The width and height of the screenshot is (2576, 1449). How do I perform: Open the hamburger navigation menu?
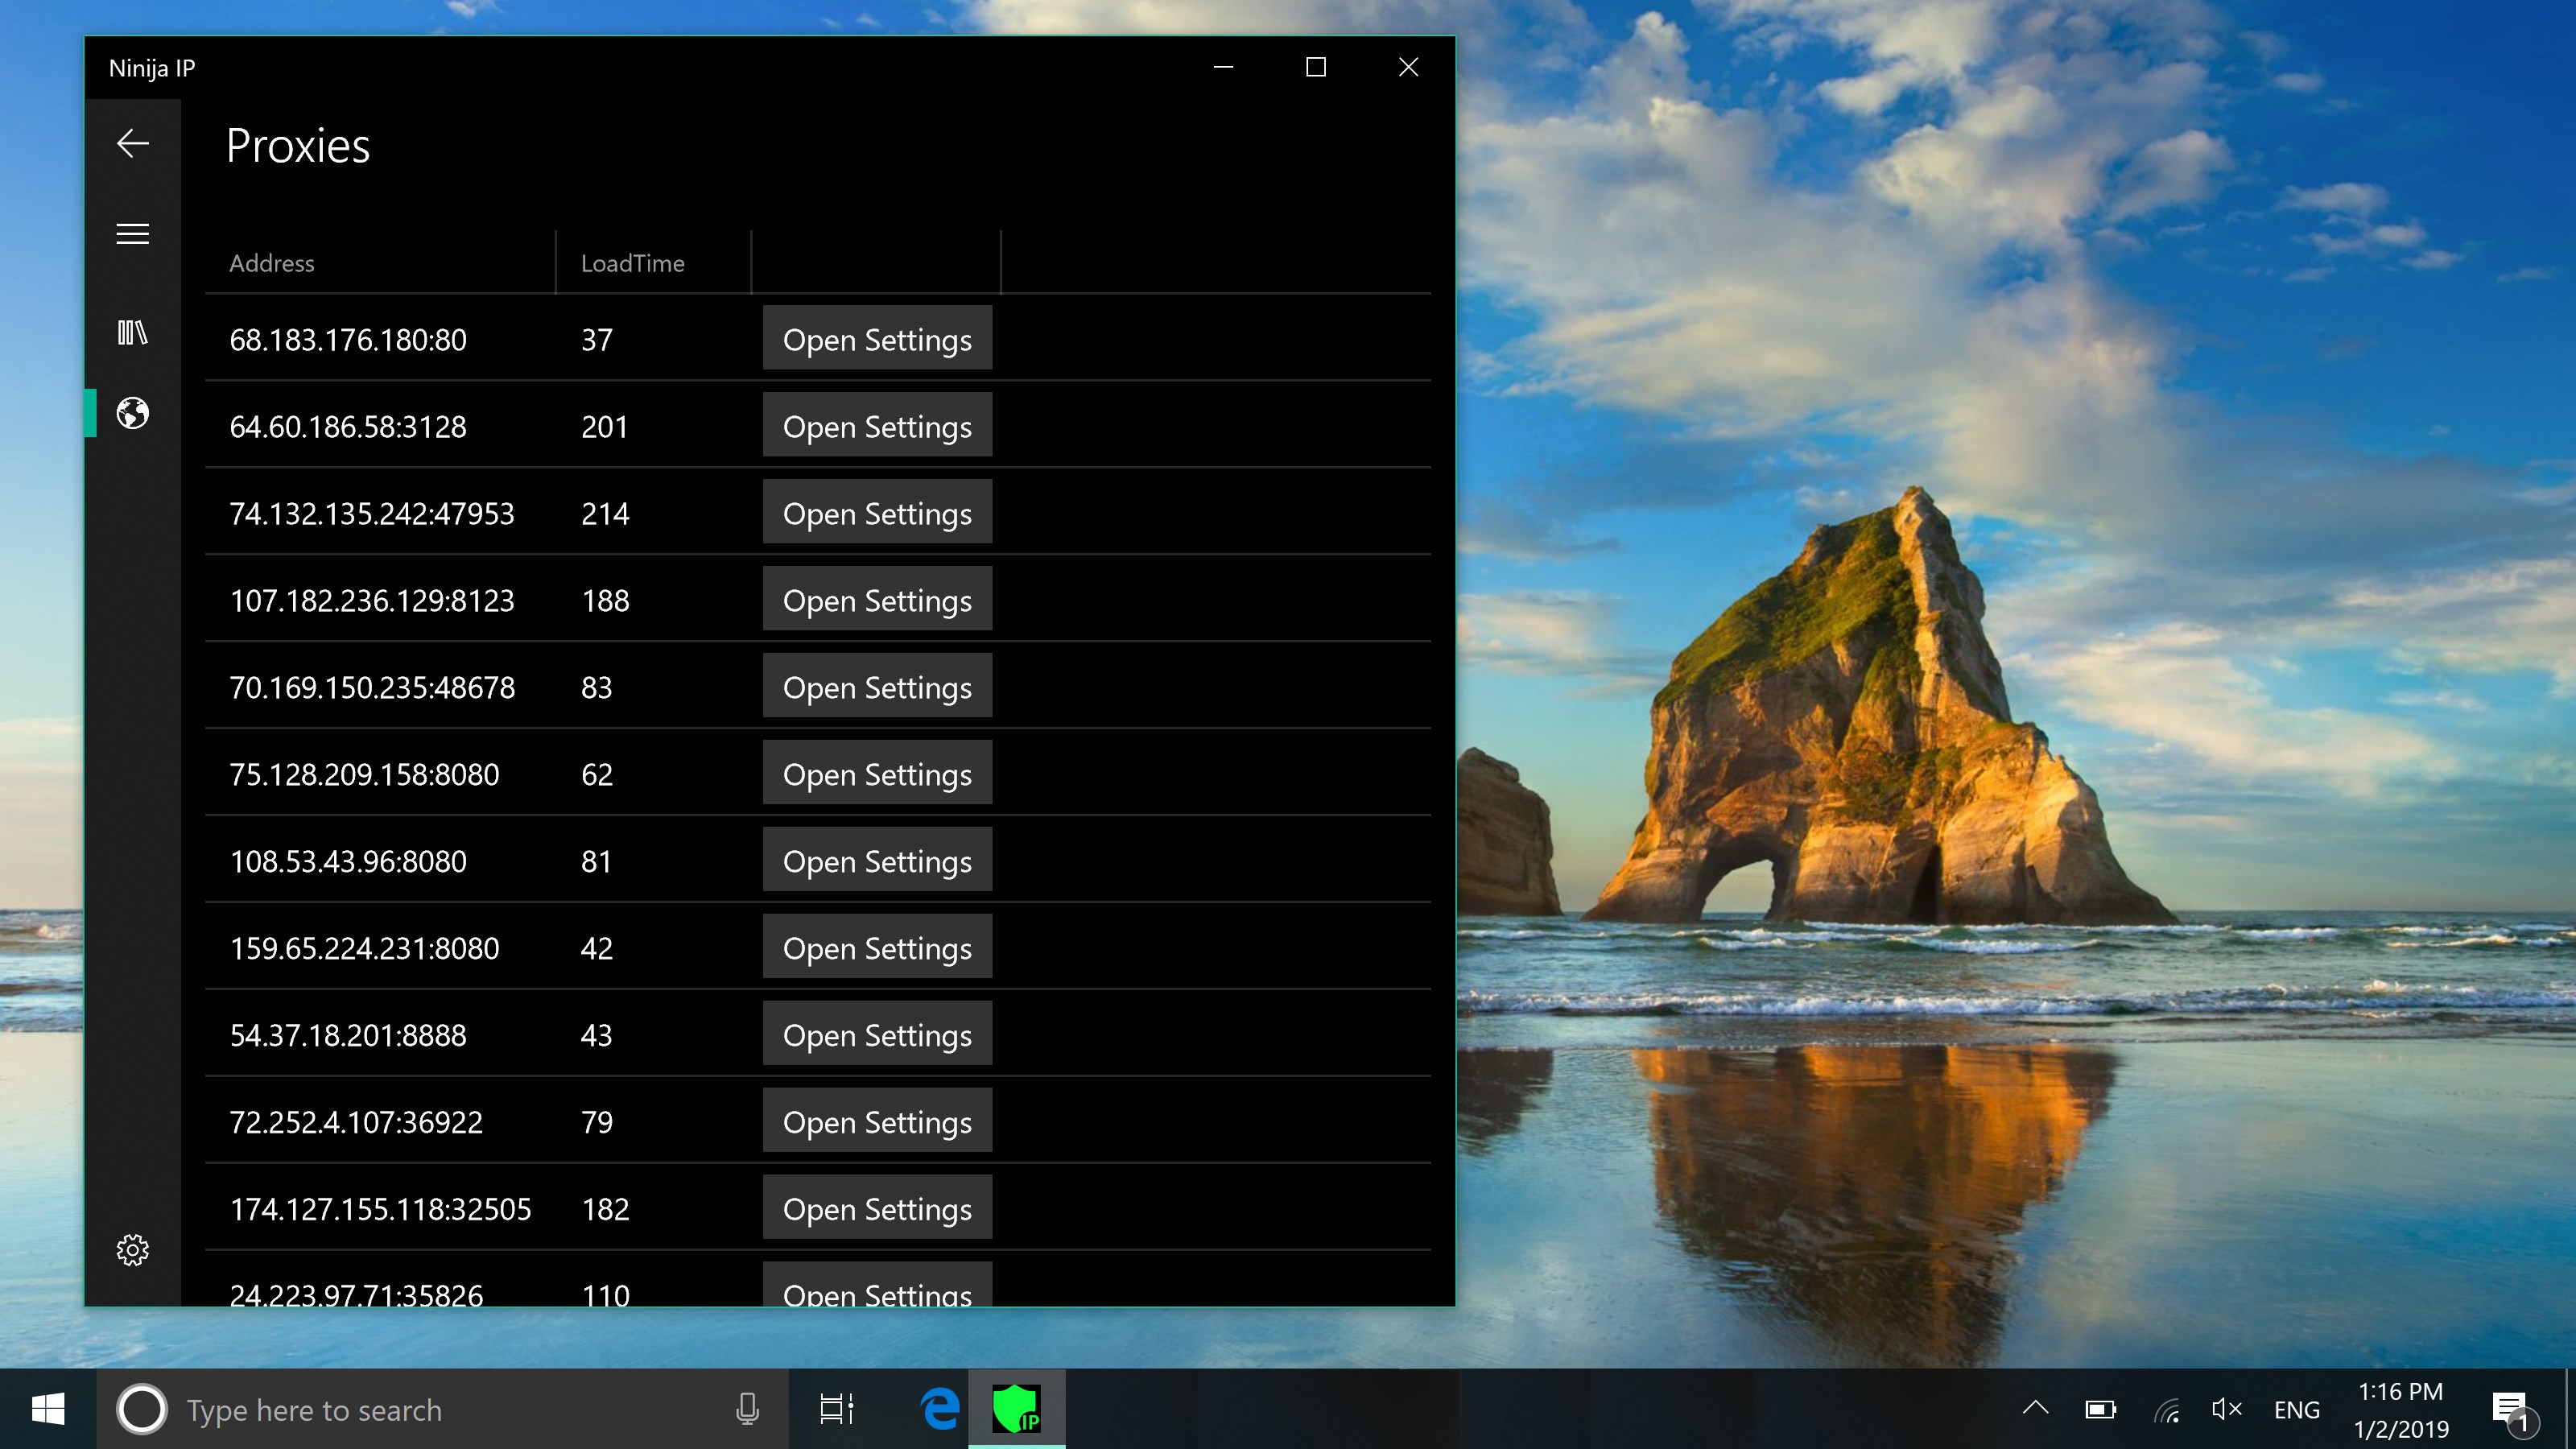(133, 233)
